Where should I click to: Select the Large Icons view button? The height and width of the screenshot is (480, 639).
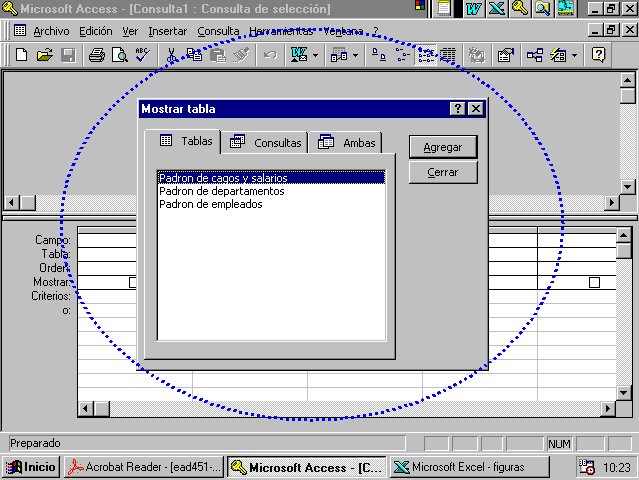click(379, 55)
